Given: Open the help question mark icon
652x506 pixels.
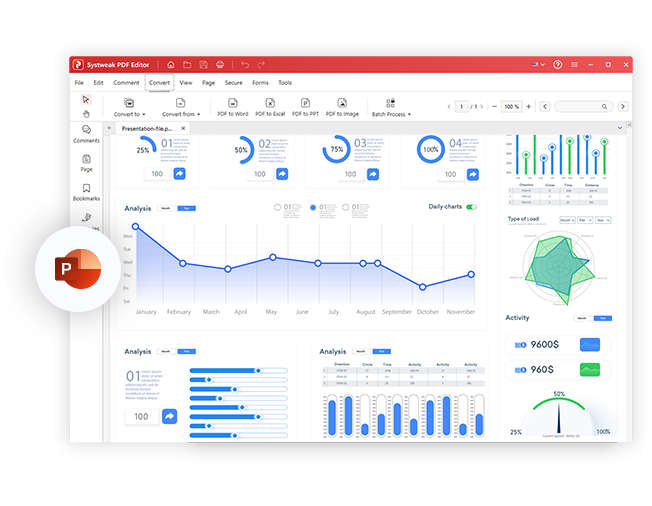Looking at the screenshot, I should point(558,64).
